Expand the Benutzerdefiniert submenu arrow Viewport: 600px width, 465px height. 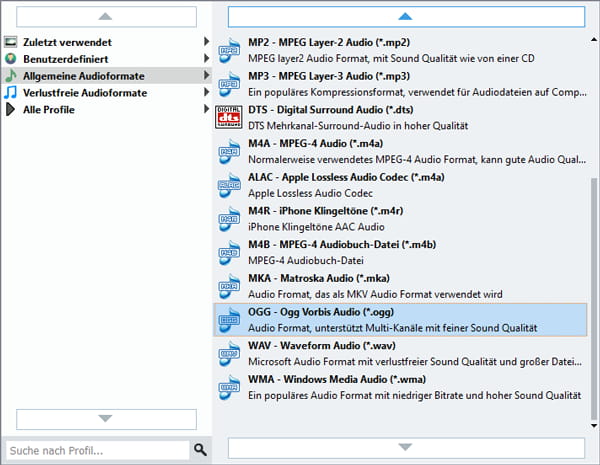tap(207, 58)
